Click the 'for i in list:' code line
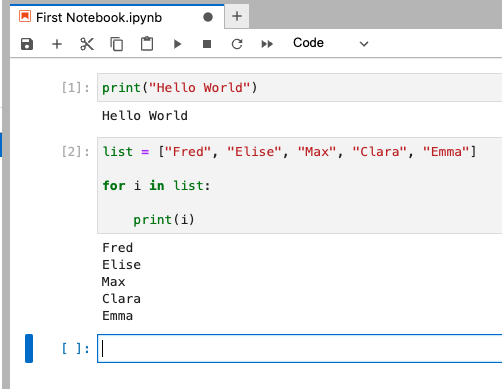The height and width of the screenshot is (389, 502). click(157, 186)
